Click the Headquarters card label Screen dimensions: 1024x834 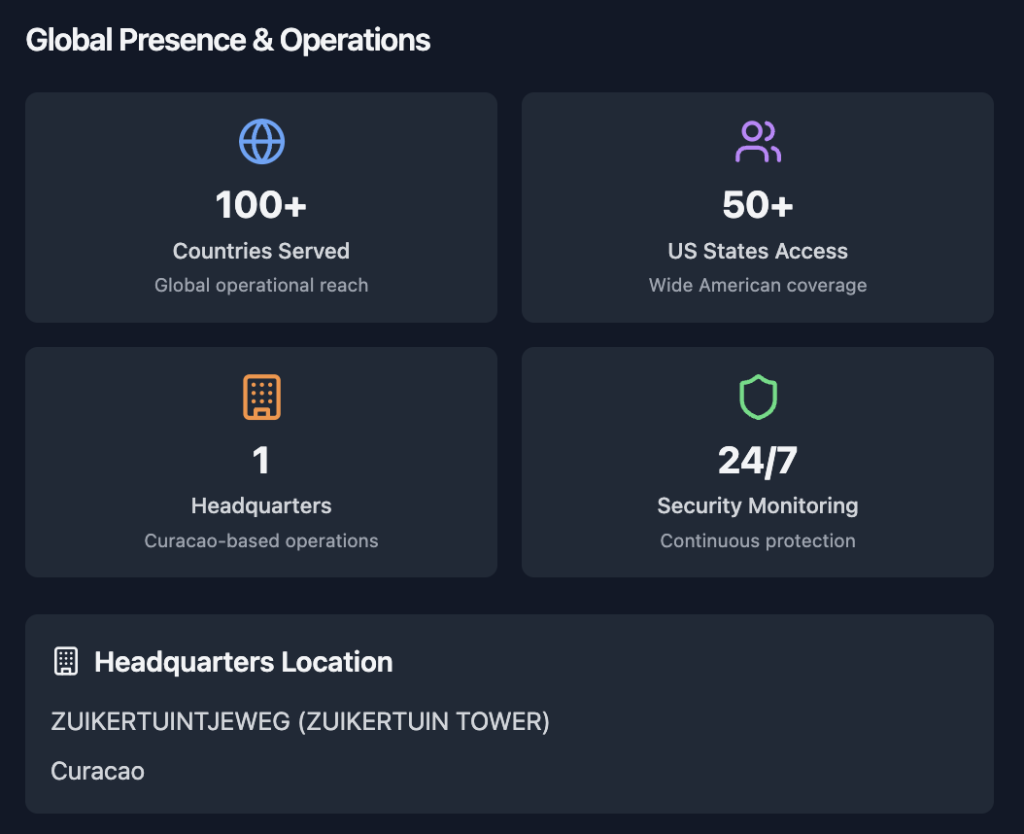coord(261,506)
